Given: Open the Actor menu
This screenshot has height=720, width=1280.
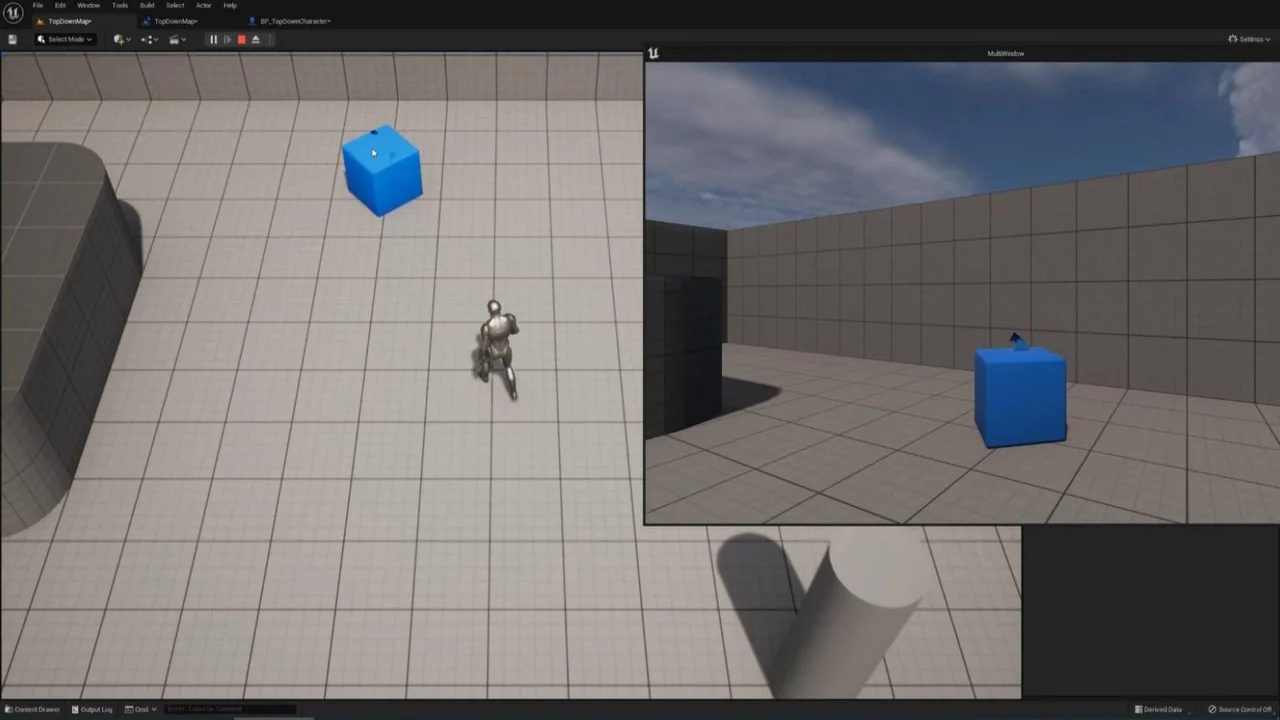Looking at the screenshot, I should click(203, 5).
